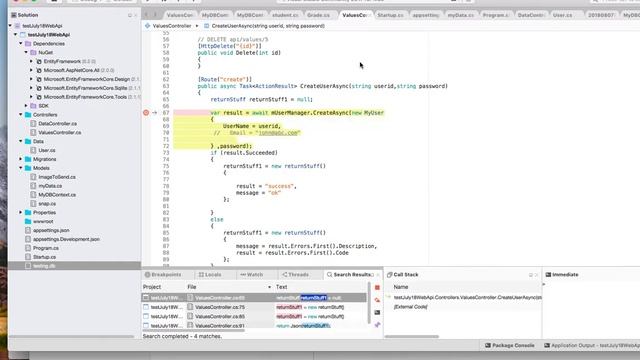The height and width of the screenshot is (360, 640).
Task: Click the Program.cs file icon in Solution tree
Action: (28, 248)
